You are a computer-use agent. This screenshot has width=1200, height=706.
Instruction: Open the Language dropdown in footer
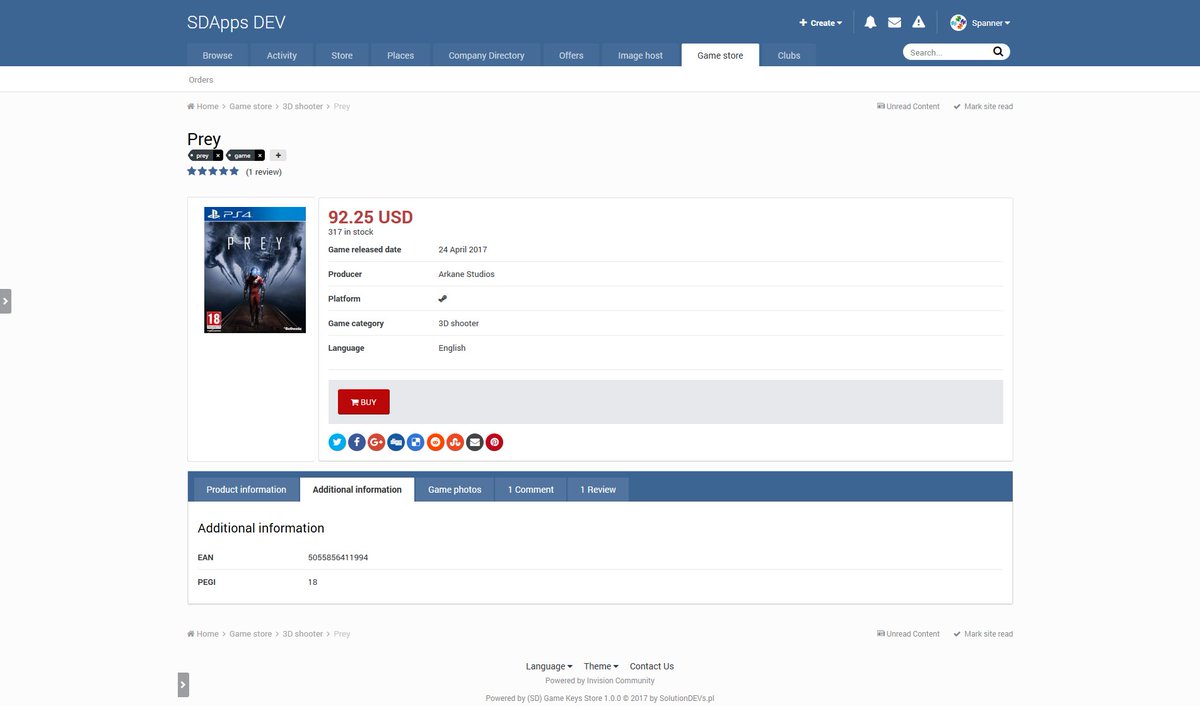click(549, 666)
